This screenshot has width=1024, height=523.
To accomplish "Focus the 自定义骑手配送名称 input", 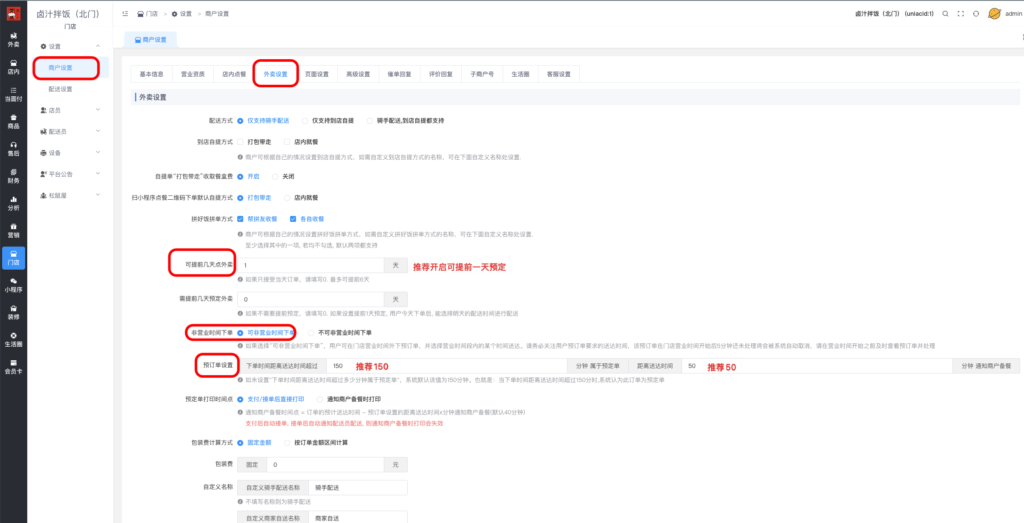I will point(357,488).
